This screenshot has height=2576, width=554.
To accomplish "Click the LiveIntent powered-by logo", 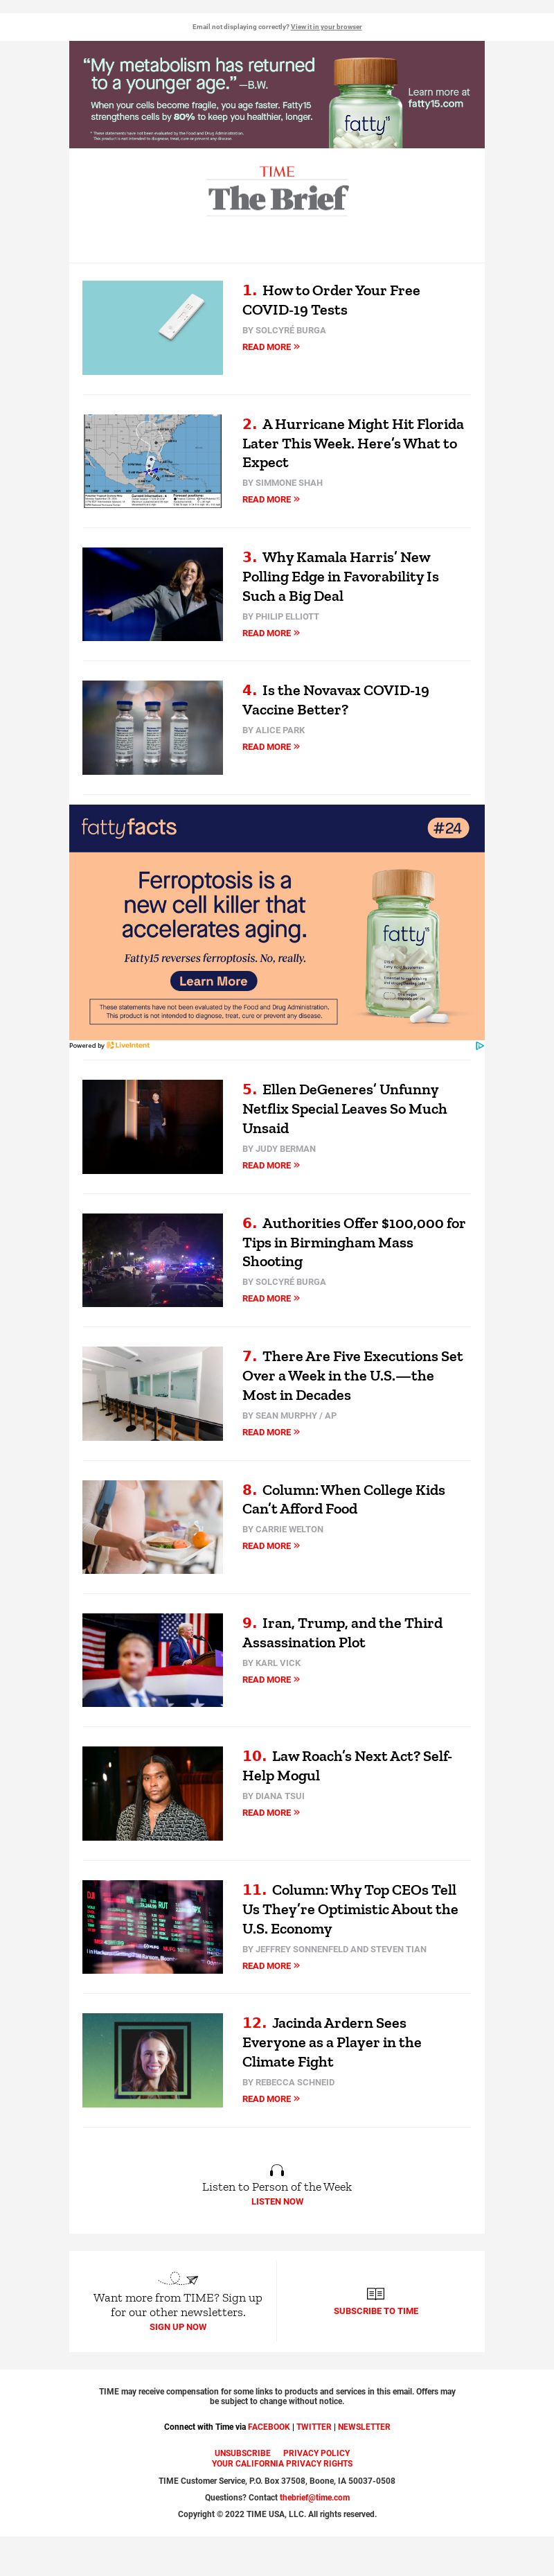I will [x=128, y=1046].
